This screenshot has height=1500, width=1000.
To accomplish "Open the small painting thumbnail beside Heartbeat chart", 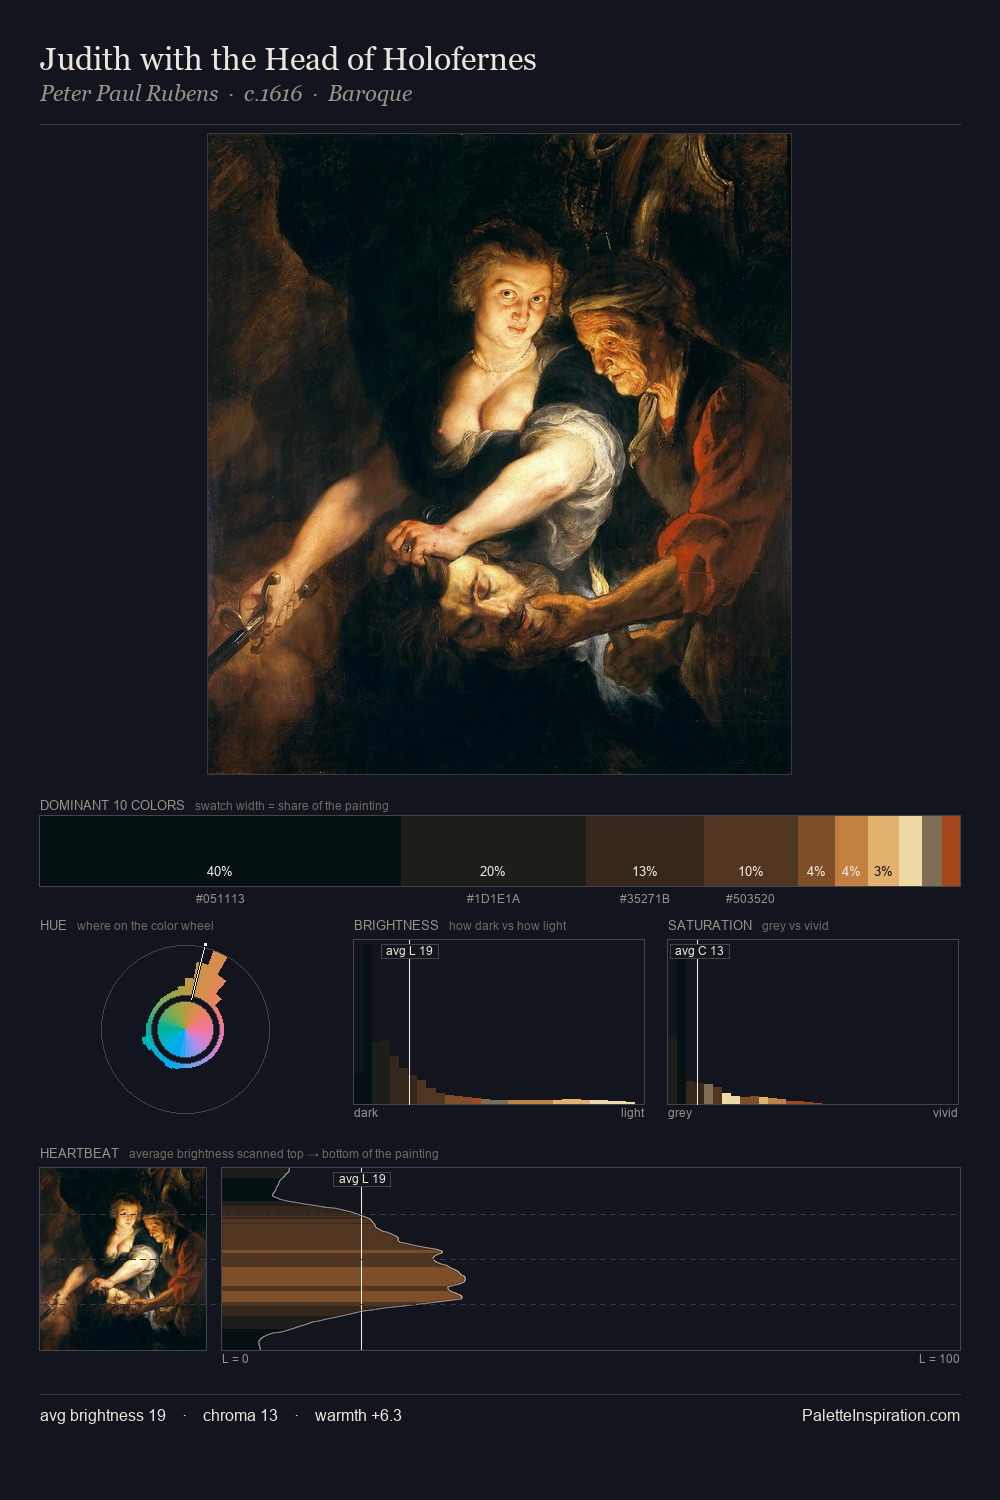I will pos(123,1259).
